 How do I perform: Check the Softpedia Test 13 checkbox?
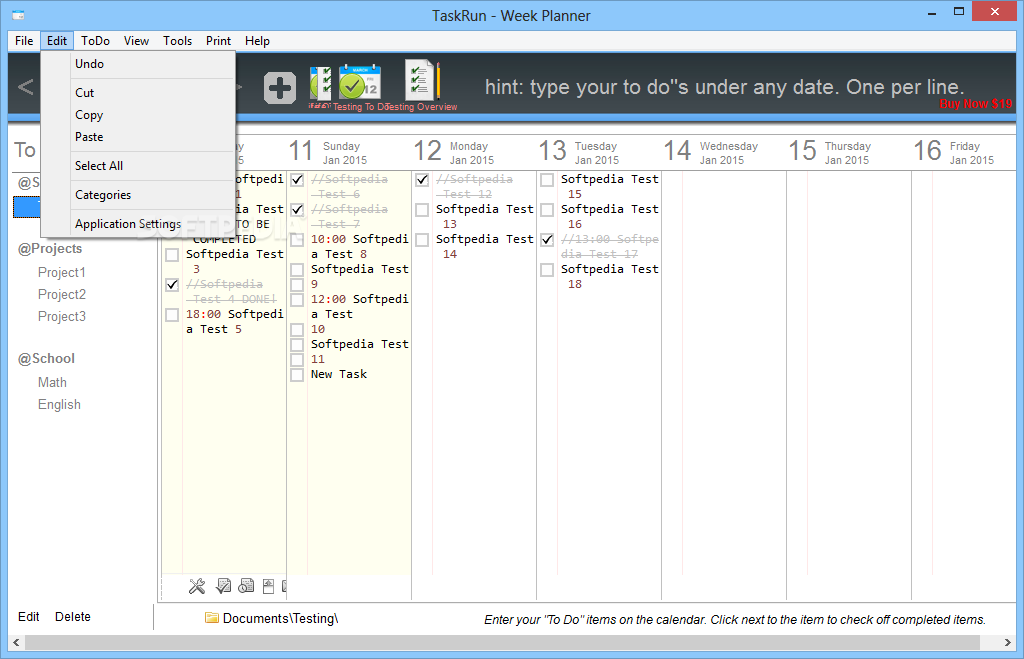tap(422, 210)
